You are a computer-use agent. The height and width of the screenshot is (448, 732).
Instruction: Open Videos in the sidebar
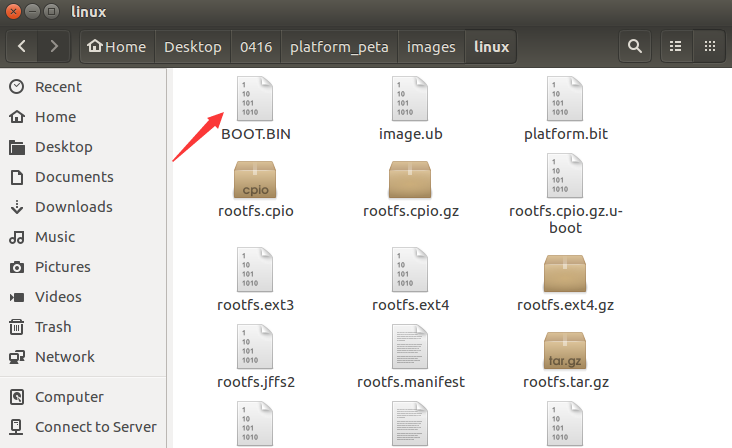point(83,297)
